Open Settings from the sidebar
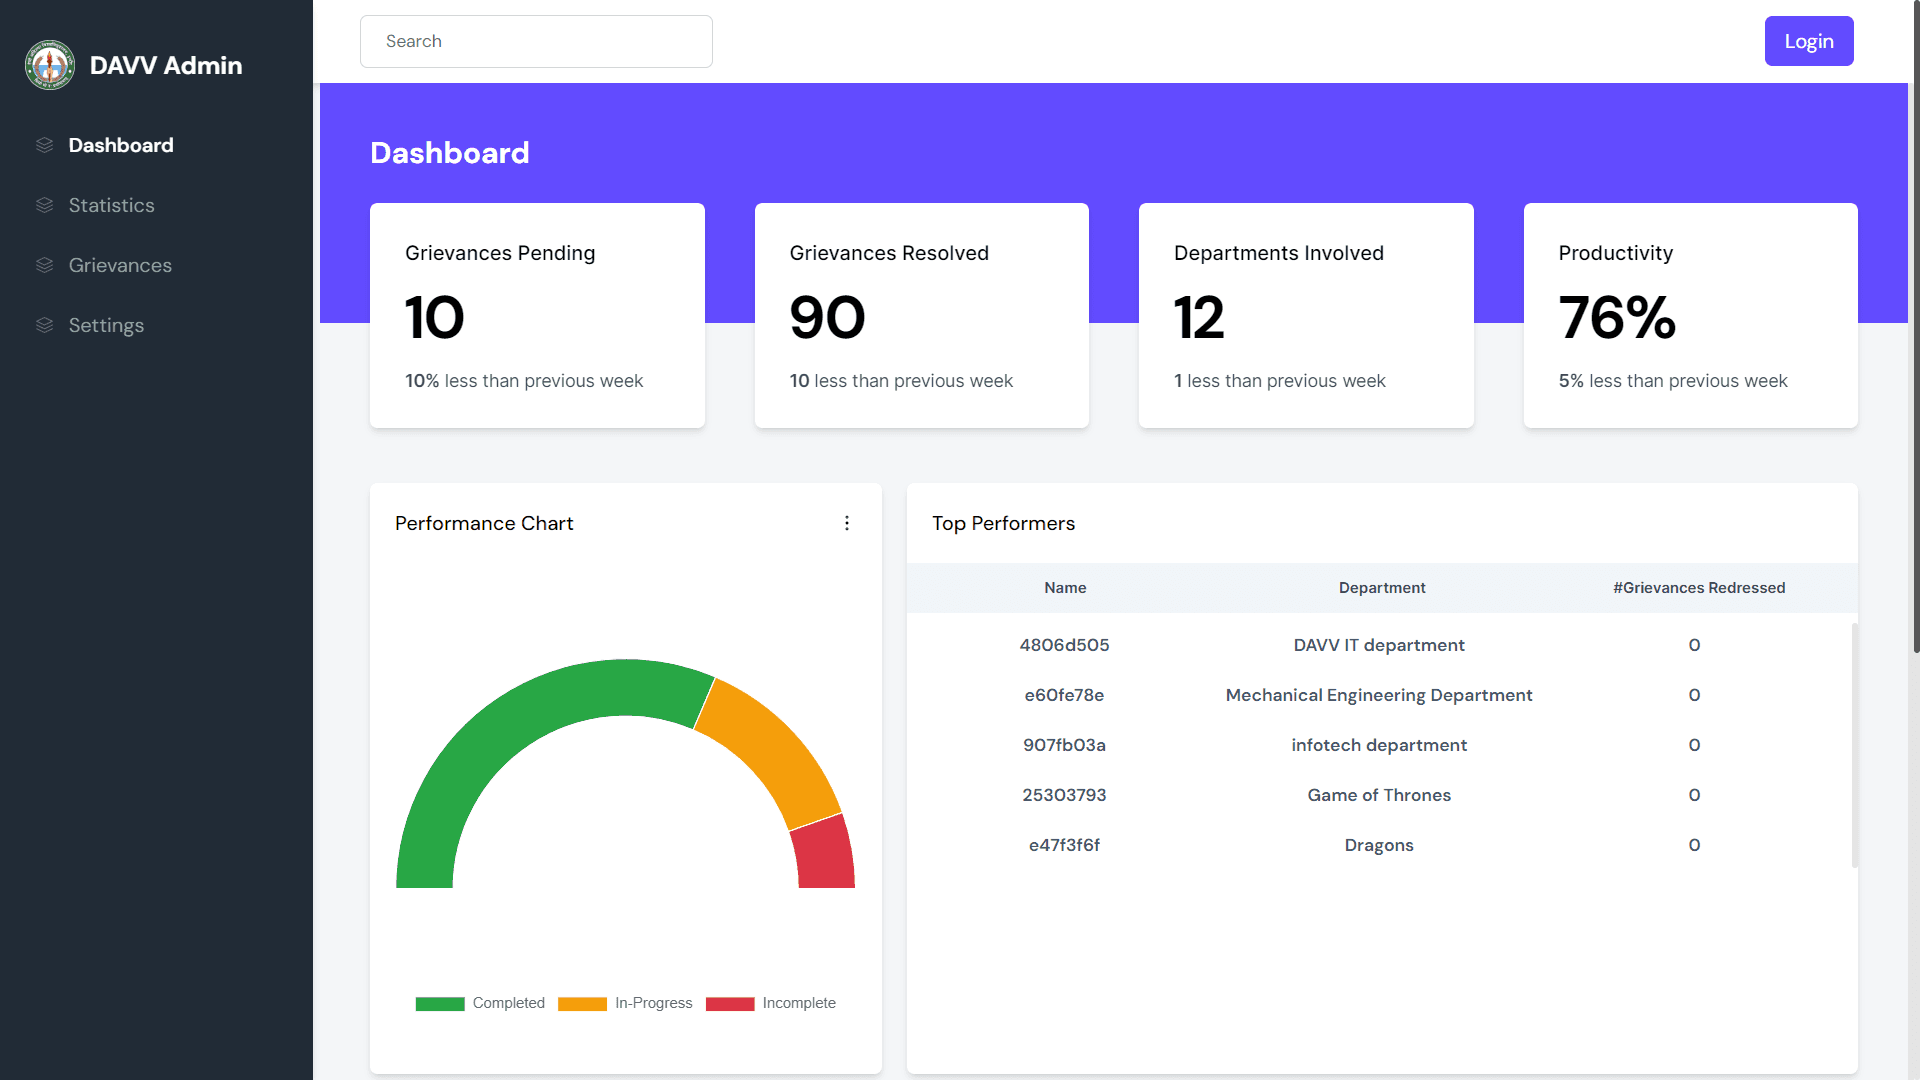Viewport: 1920px width, 1080px height. click(x=106, y=325)
